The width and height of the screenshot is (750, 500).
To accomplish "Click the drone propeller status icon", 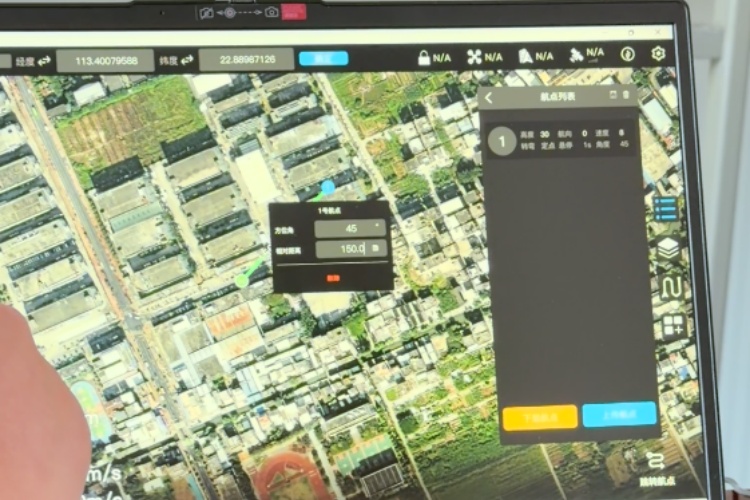I will [475, 57].
